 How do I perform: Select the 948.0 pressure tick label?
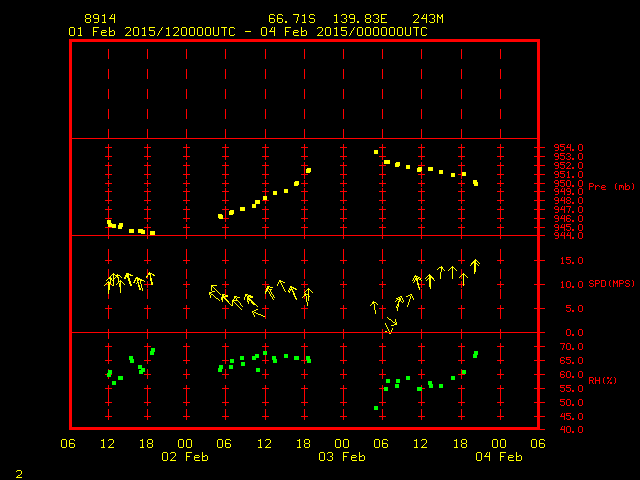click(568, 200)
